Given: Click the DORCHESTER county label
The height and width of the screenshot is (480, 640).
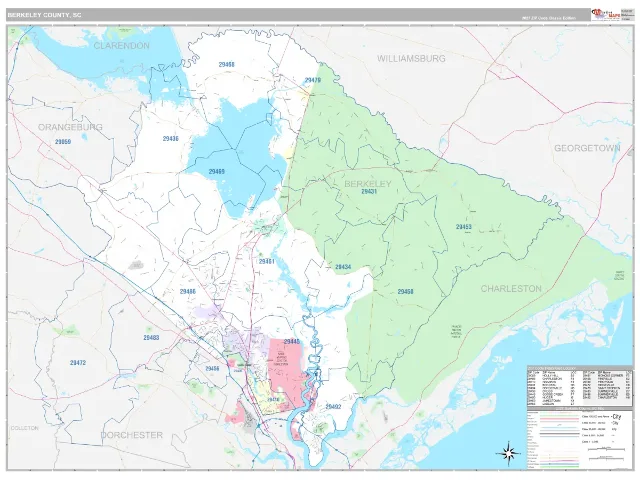Looking at the screenshot, I should [x=131, y=435].
